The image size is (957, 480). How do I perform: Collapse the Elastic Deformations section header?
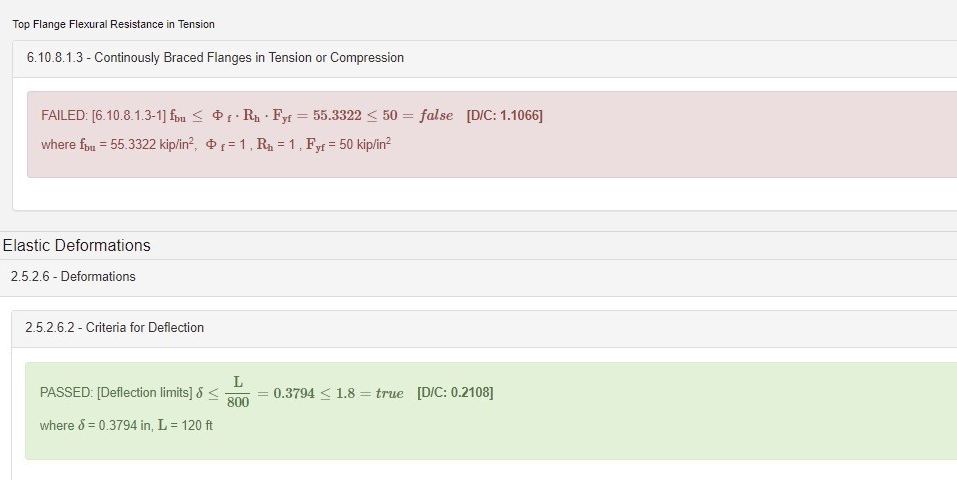[77, 246]
